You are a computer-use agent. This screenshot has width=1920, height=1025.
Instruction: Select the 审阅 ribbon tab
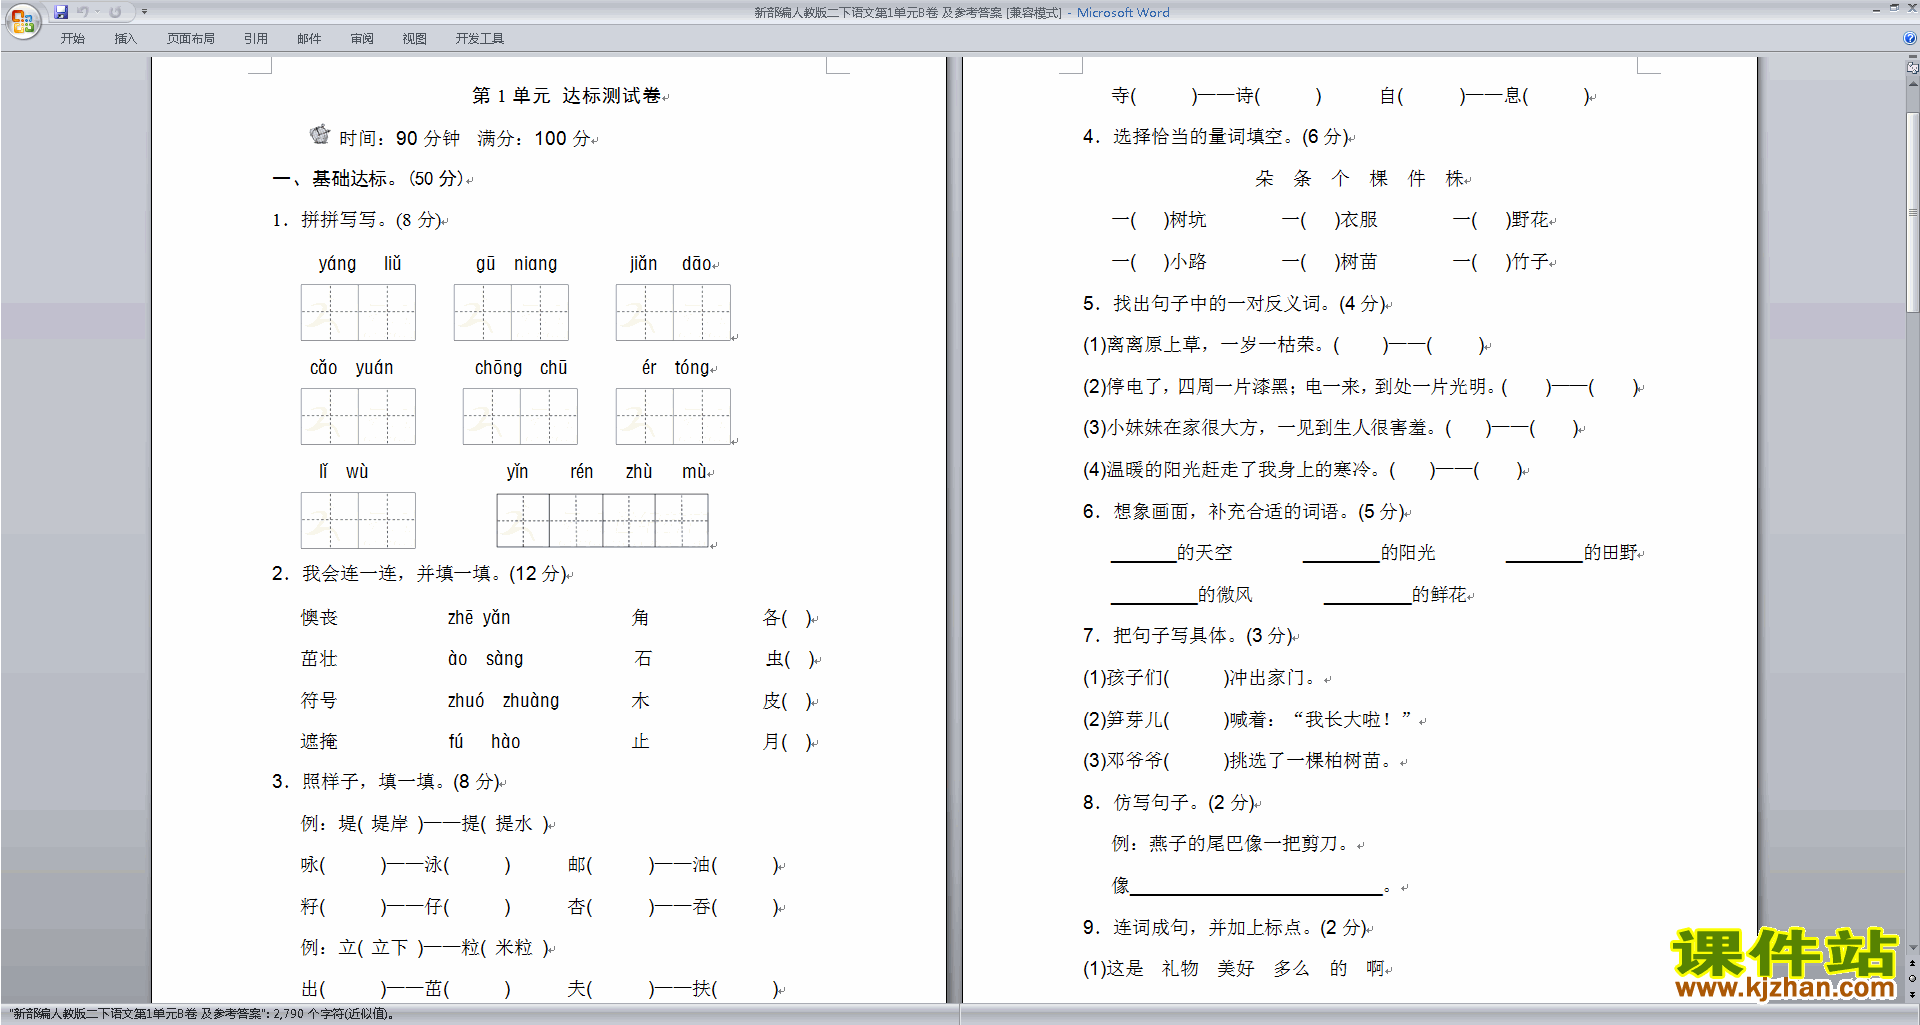[362, 39]
